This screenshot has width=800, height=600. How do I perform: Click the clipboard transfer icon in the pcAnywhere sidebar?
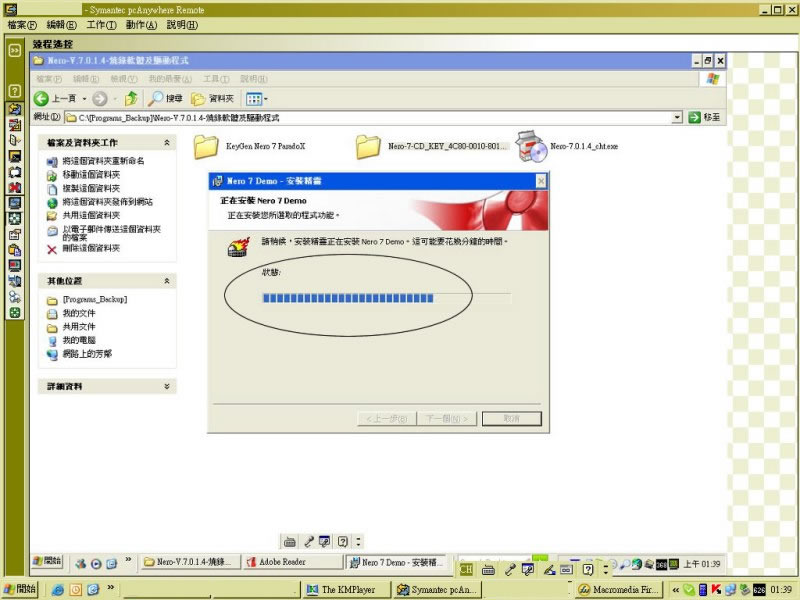(15, 250)
